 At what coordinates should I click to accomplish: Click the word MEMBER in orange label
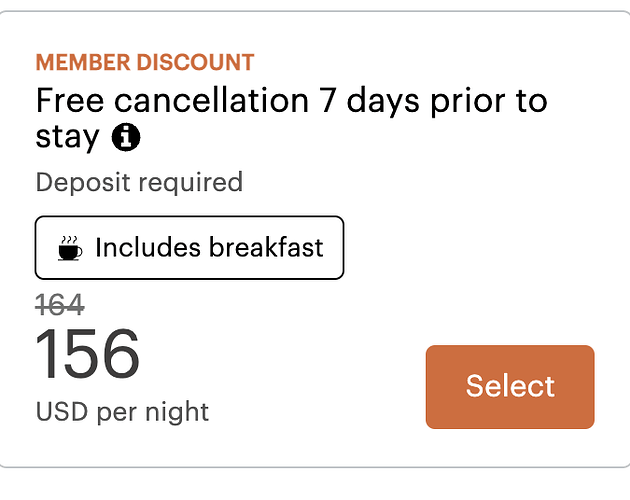tap(83, 62)
